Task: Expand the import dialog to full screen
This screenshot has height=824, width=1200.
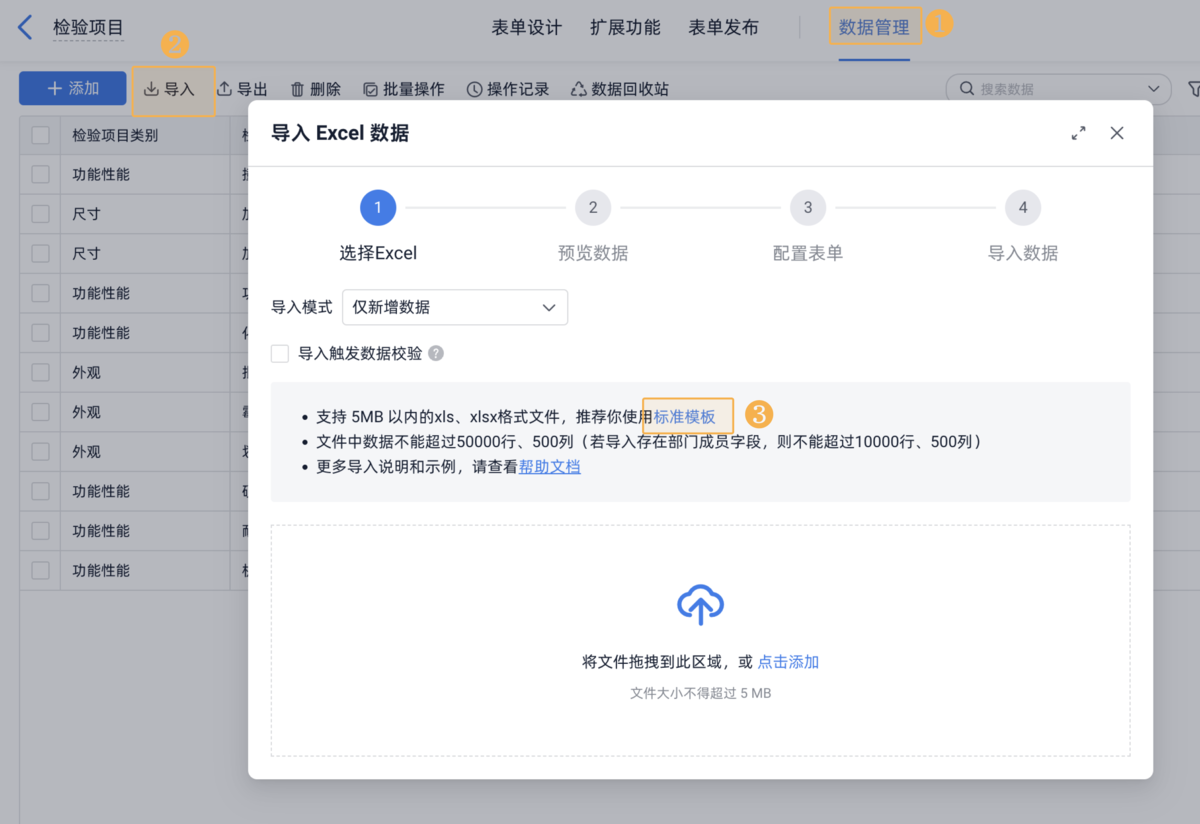Action: (1078, 133)
